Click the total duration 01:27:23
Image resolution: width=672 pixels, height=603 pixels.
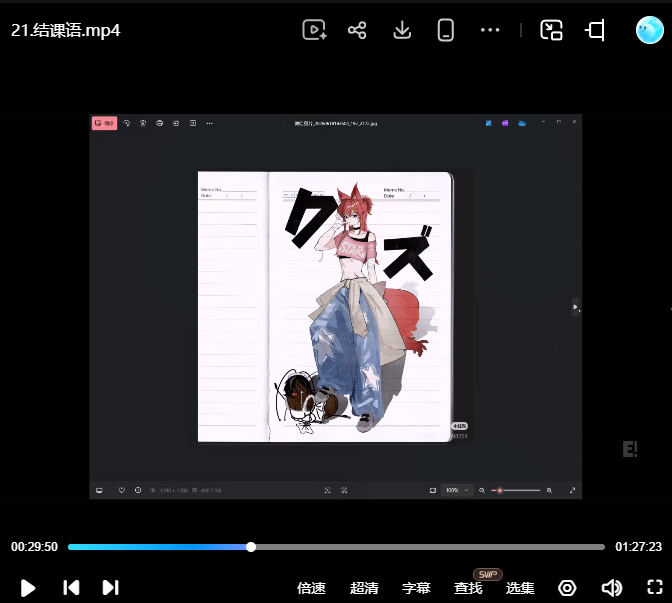pos(639,547)
